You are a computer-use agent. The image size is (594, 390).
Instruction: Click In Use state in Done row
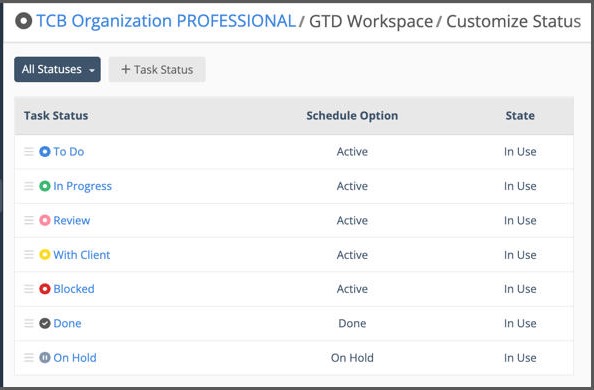coord(520,323)
